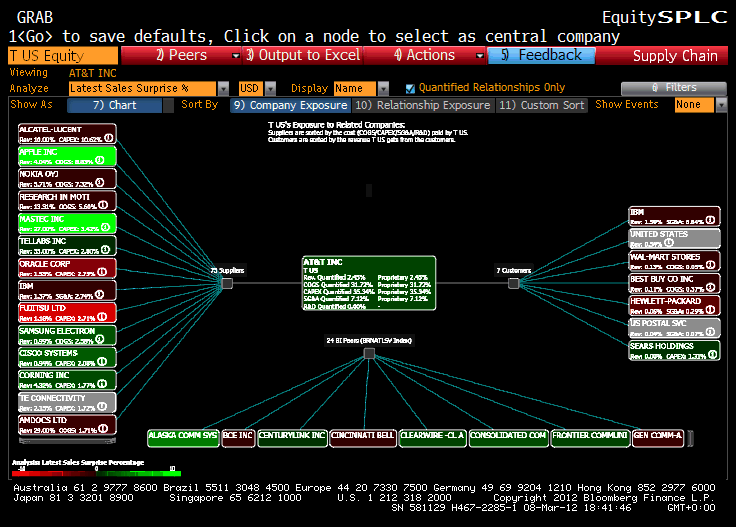Screen dimensions: 736x527
Task: Click the info icon on Best Buy node
Action: pos(711,287)
